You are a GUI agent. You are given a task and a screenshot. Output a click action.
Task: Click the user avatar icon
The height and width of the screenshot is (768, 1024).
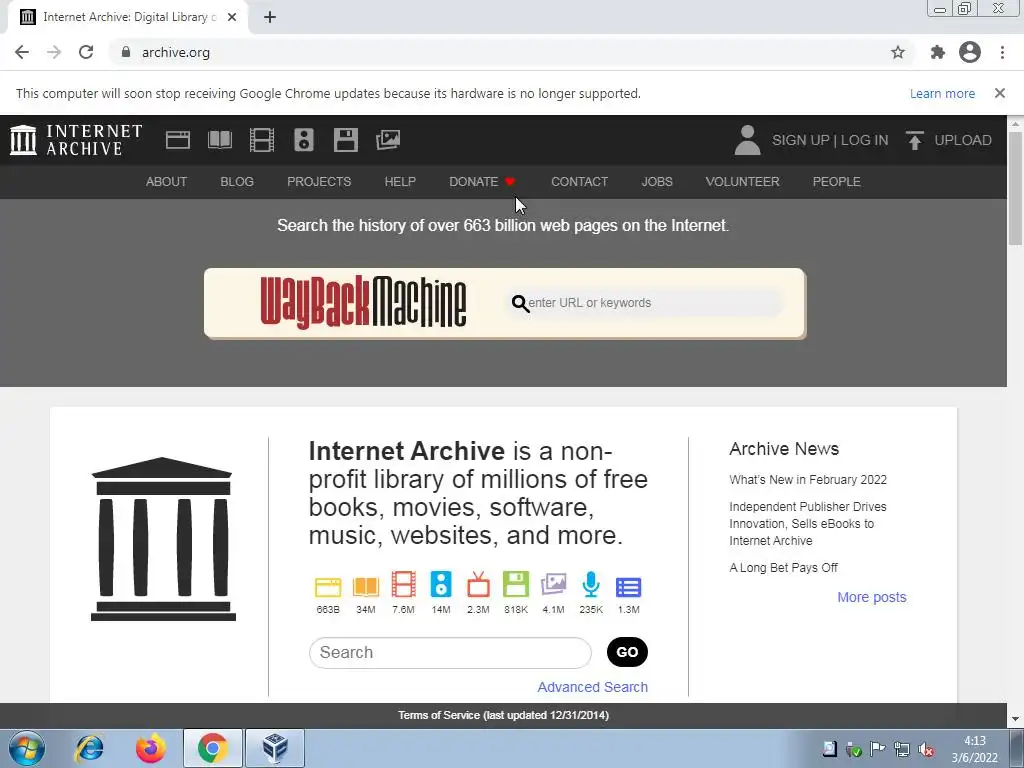(x=747, y=140)
